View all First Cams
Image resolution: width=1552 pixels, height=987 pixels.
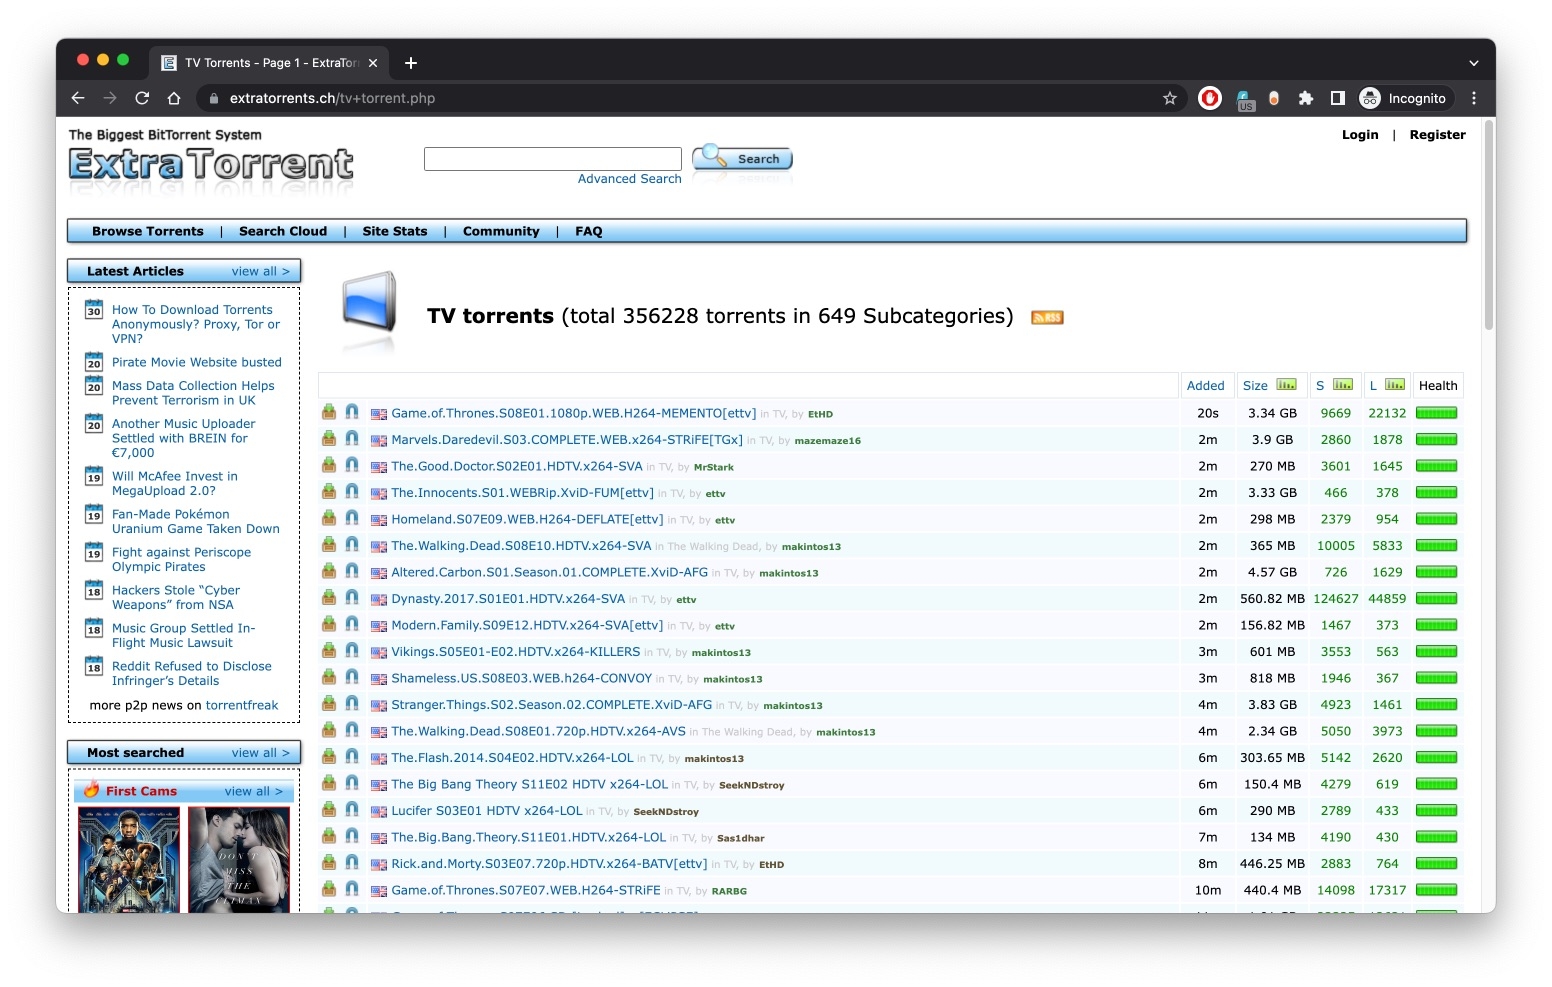(254, 791)
